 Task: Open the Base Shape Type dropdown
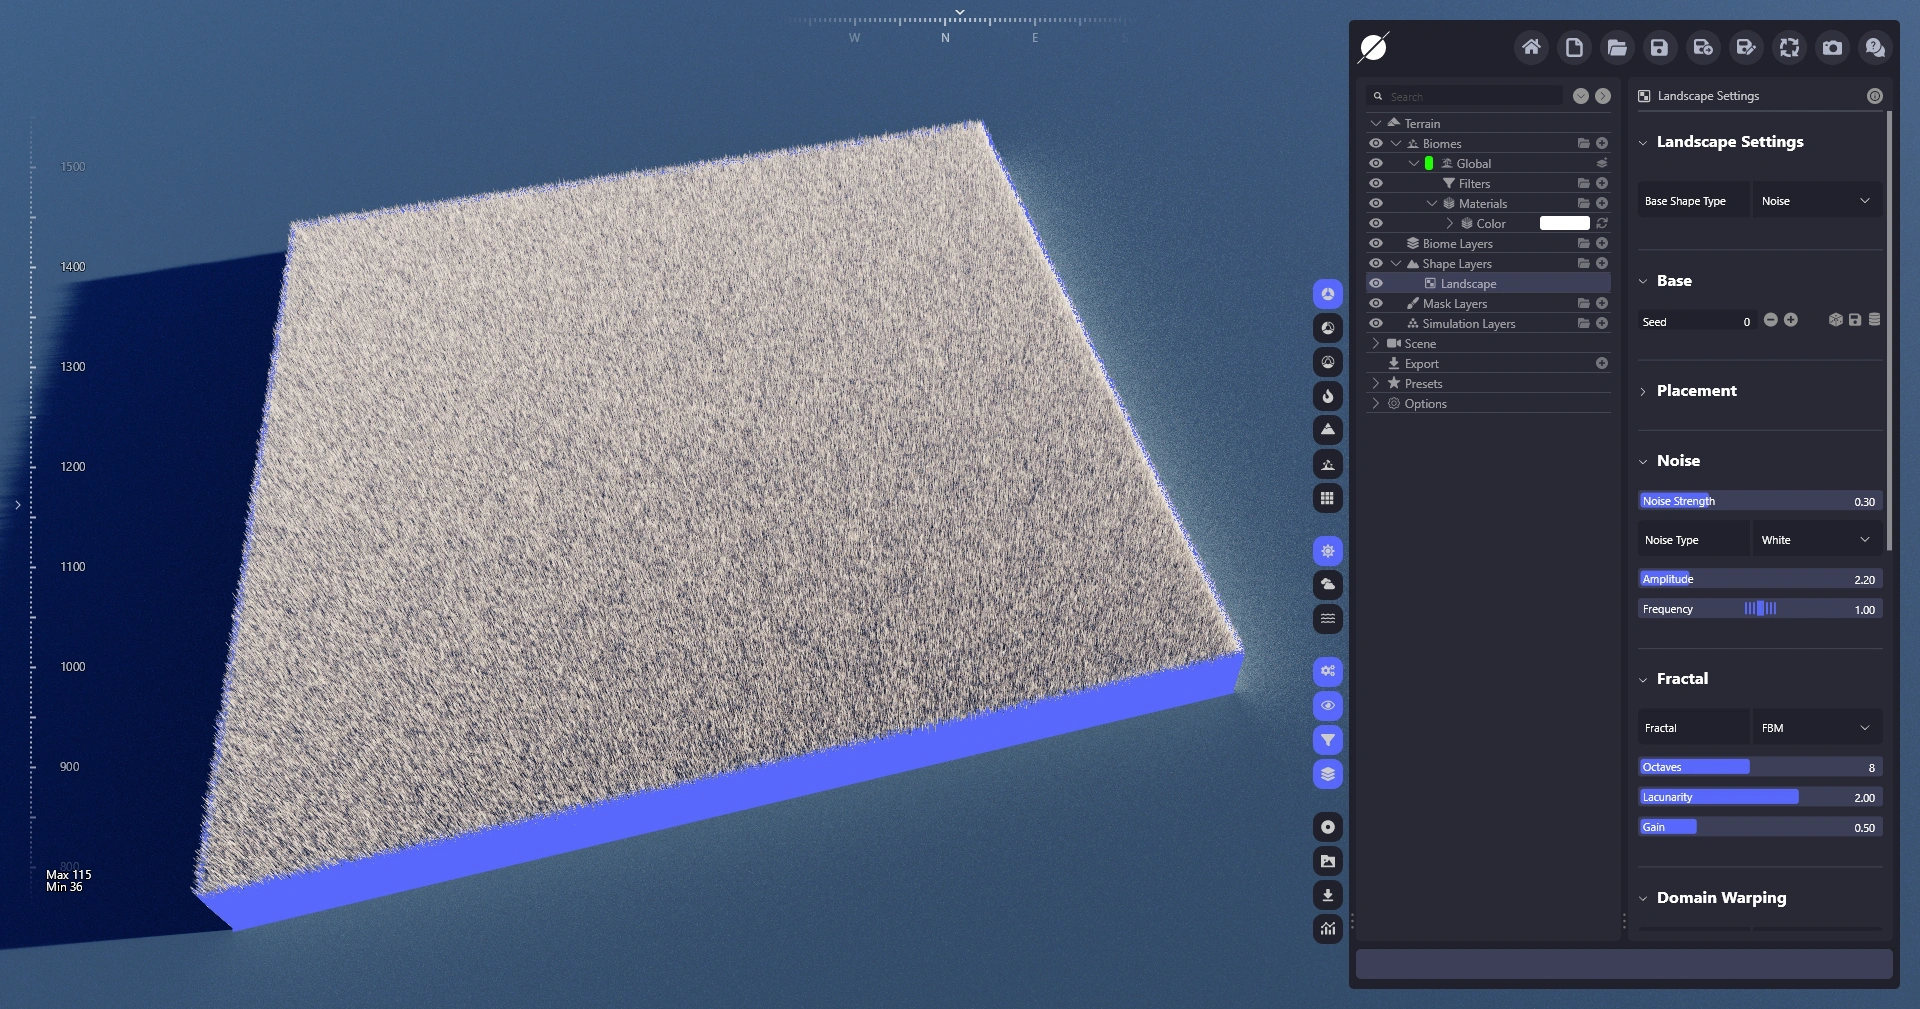click(x=1816, y=201)
